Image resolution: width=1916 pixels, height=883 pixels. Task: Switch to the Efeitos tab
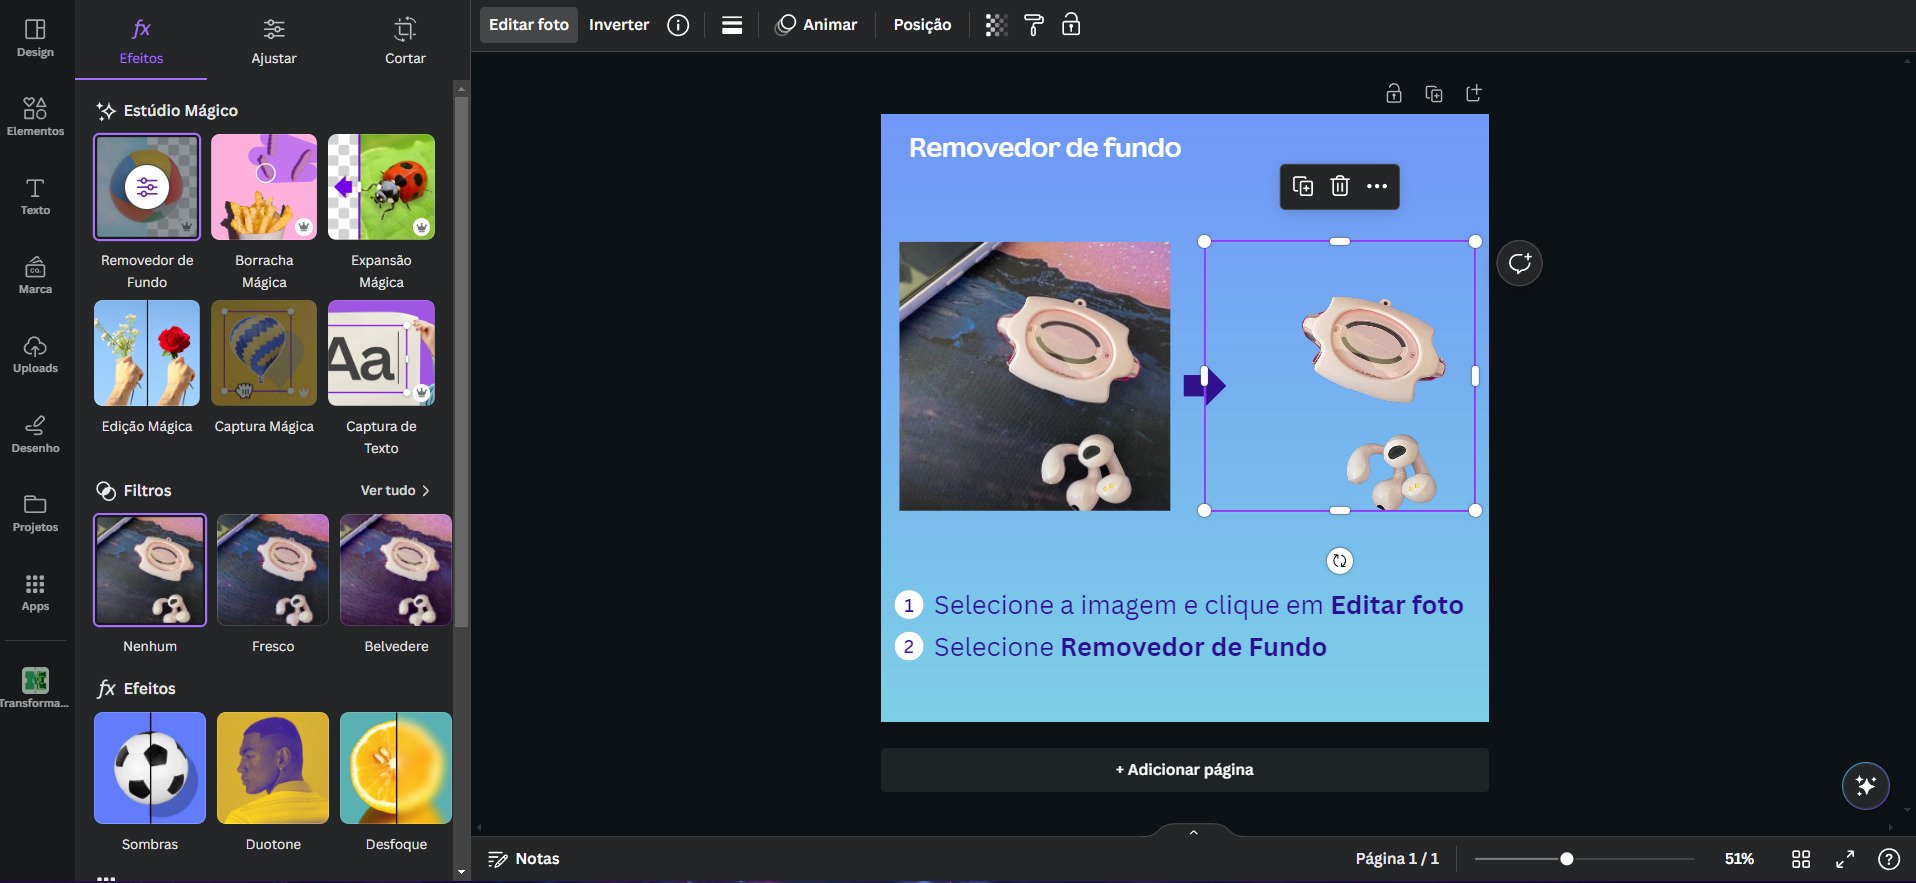[x=141, y=41]
